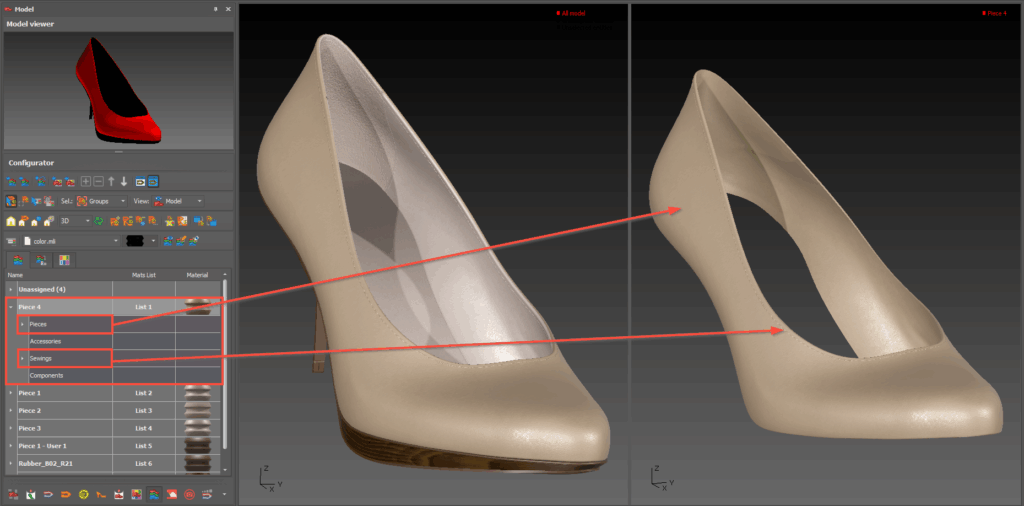Click the move up arrow icon

point(111,182)
